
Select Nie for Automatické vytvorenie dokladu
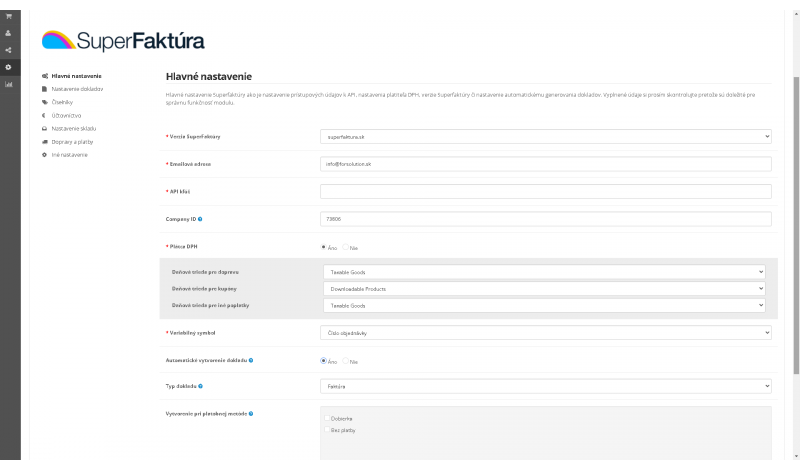[x=345, y=361]
